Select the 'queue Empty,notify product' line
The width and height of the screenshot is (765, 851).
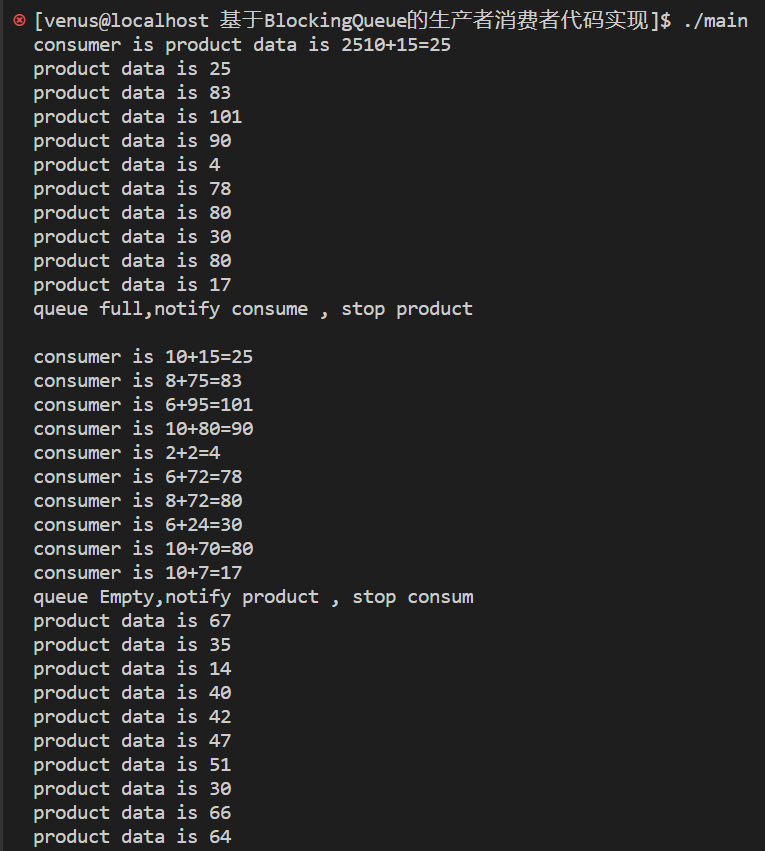pos(253,597)
